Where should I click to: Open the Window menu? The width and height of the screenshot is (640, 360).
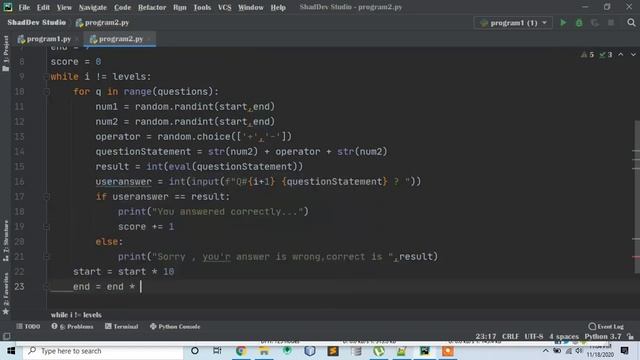(x=251, y=7)
